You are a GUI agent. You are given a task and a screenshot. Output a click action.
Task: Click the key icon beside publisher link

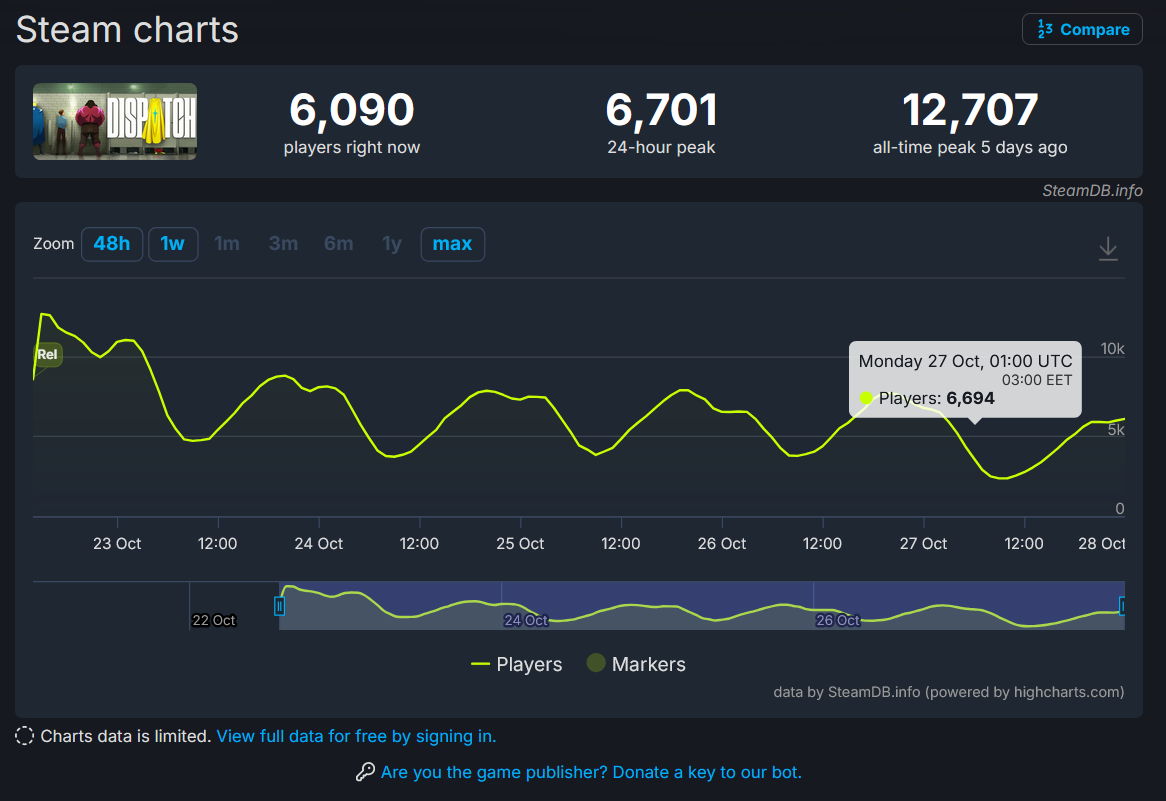tap(364, 772)
